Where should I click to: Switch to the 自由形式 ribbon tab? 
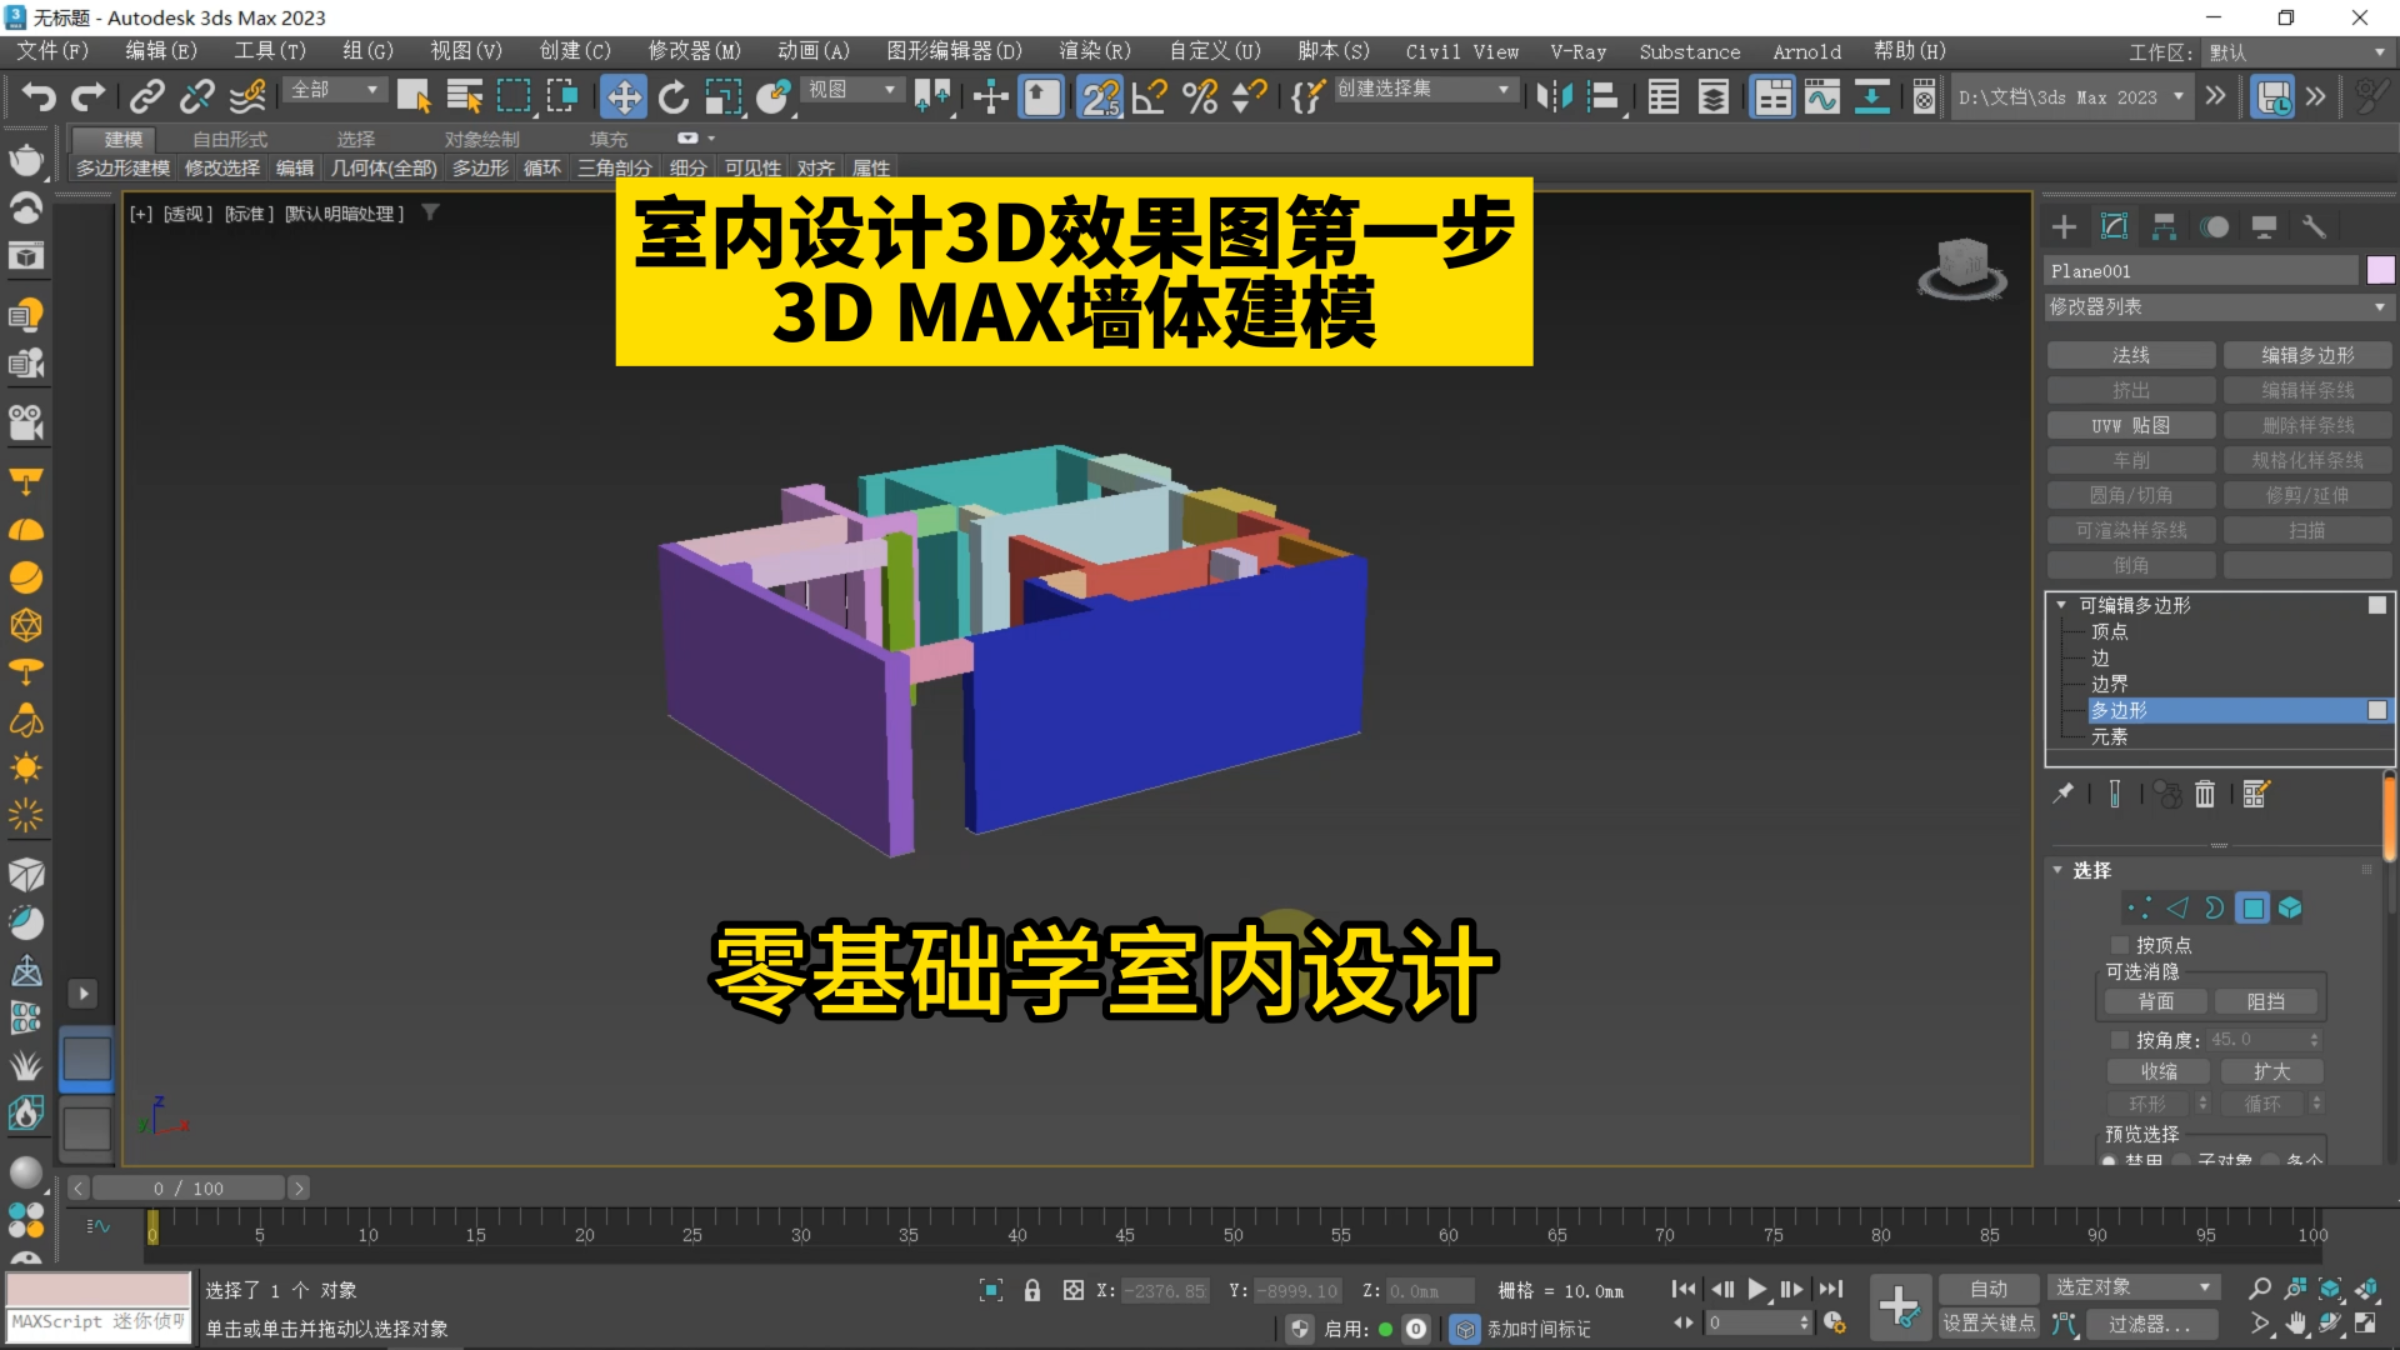[x=230, y=139]
